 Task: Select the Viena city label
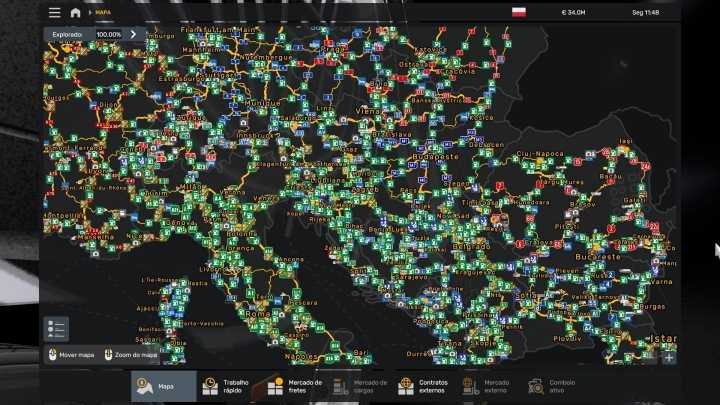click(368, 111)
